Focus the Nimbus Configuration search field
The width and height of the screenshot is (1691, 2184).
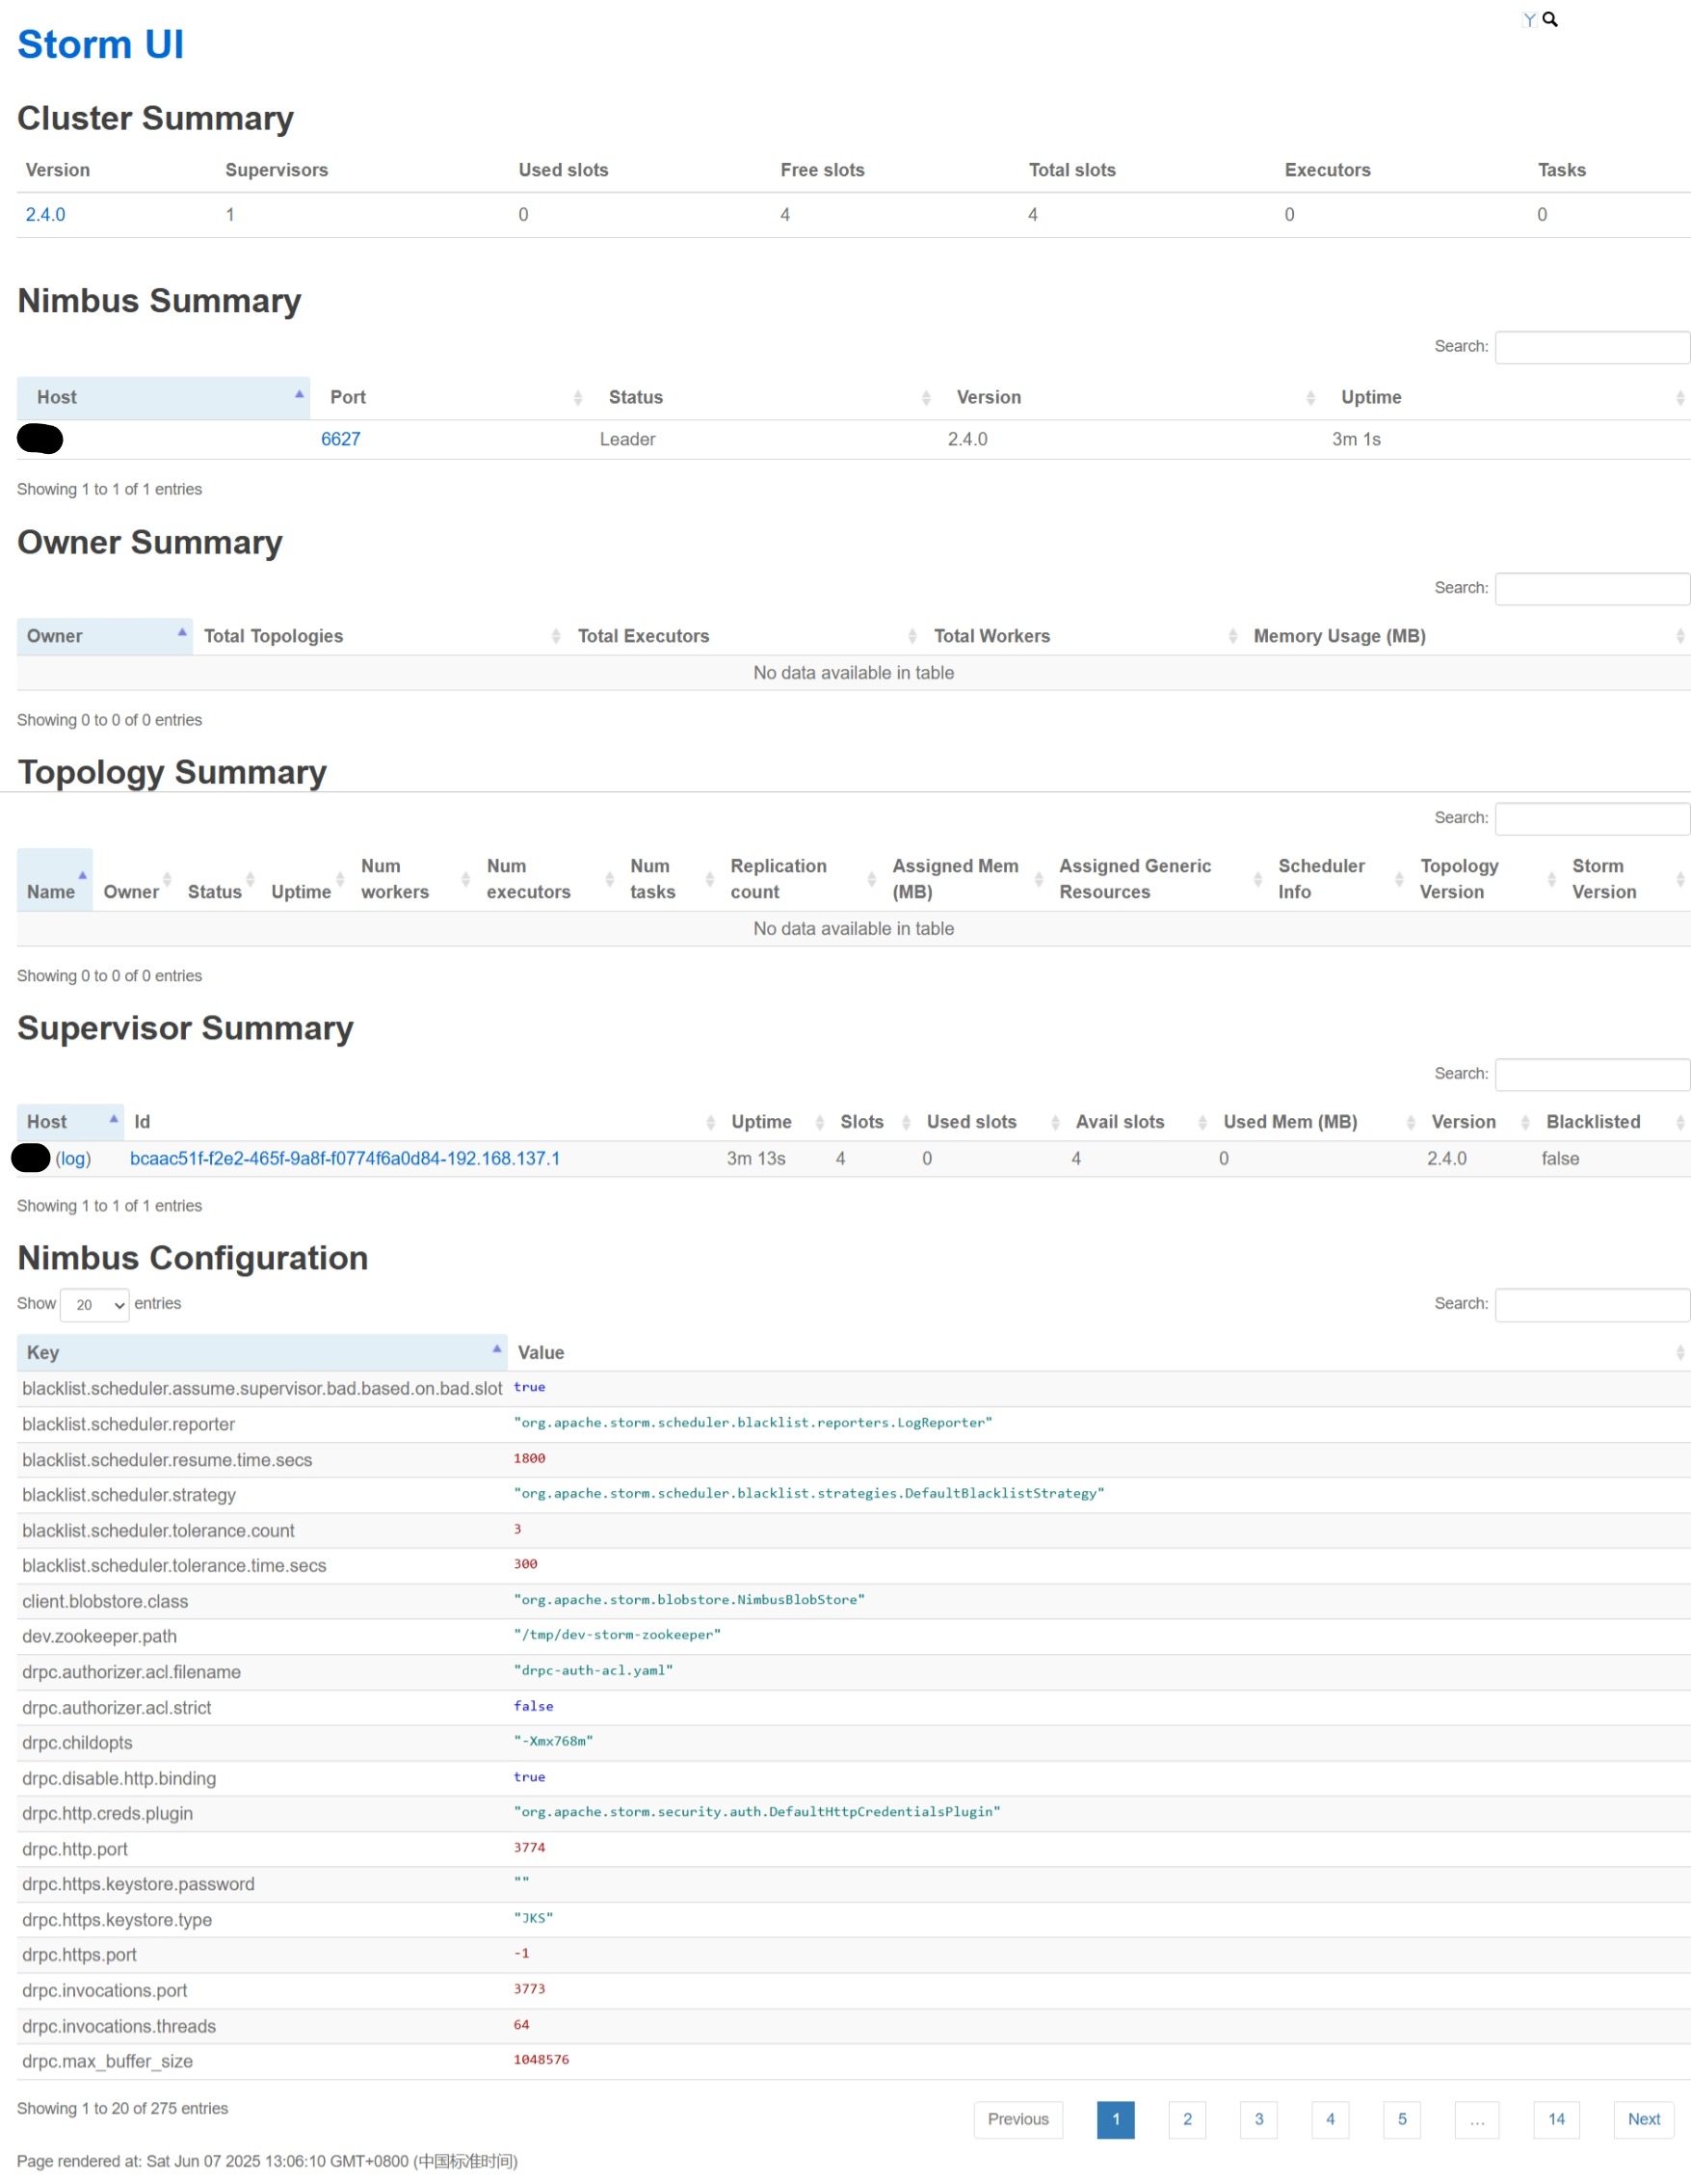(x=1591, y=1305)
